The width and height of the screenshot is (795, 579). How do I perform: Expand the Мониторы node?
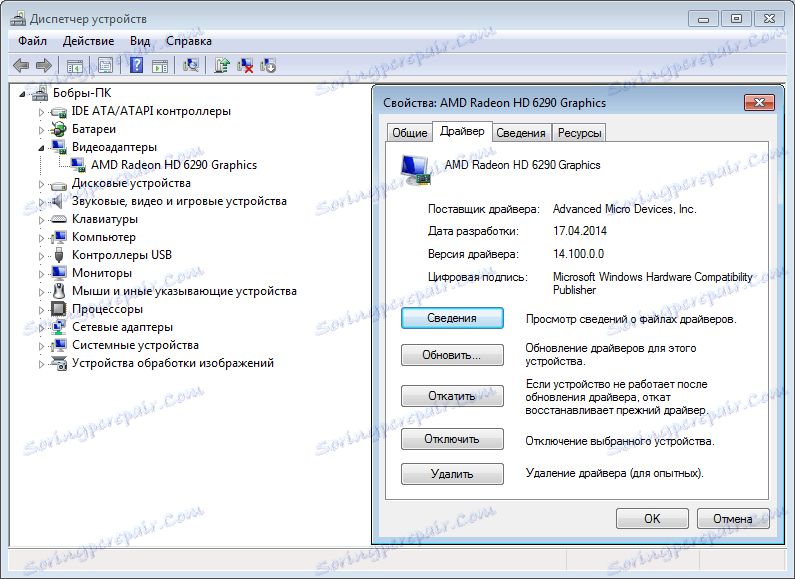[42, 274]
